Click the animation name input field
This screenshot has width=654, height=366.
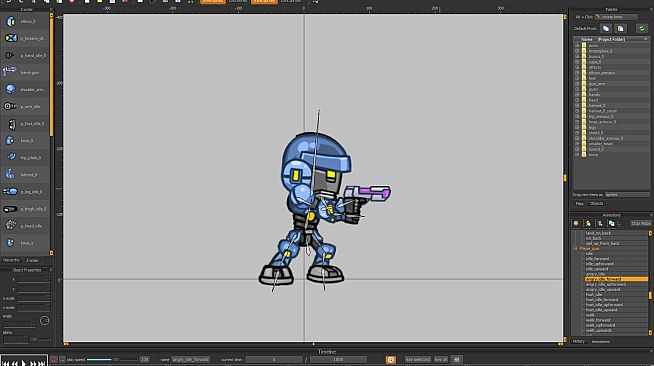coord(190,359)
